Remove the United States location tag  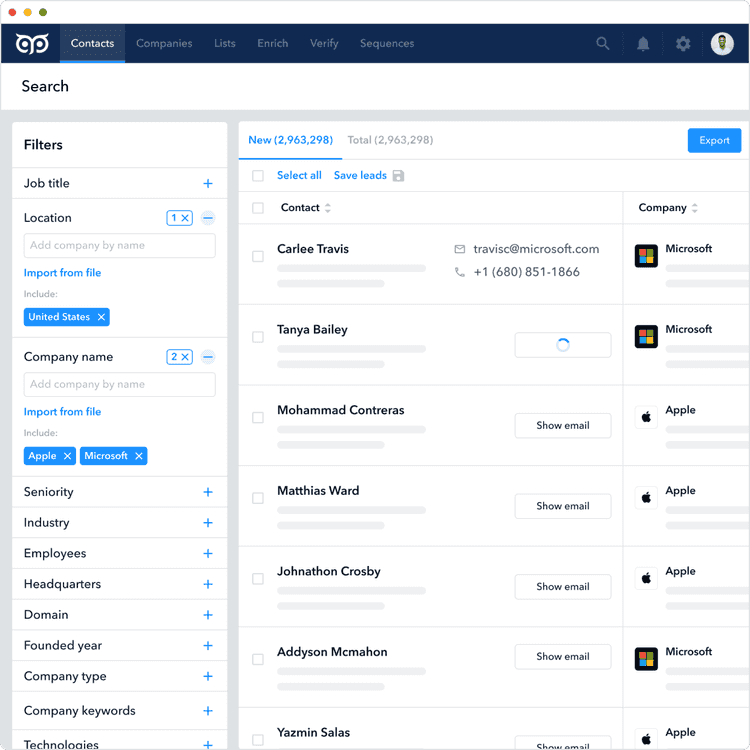coord(101,317)
